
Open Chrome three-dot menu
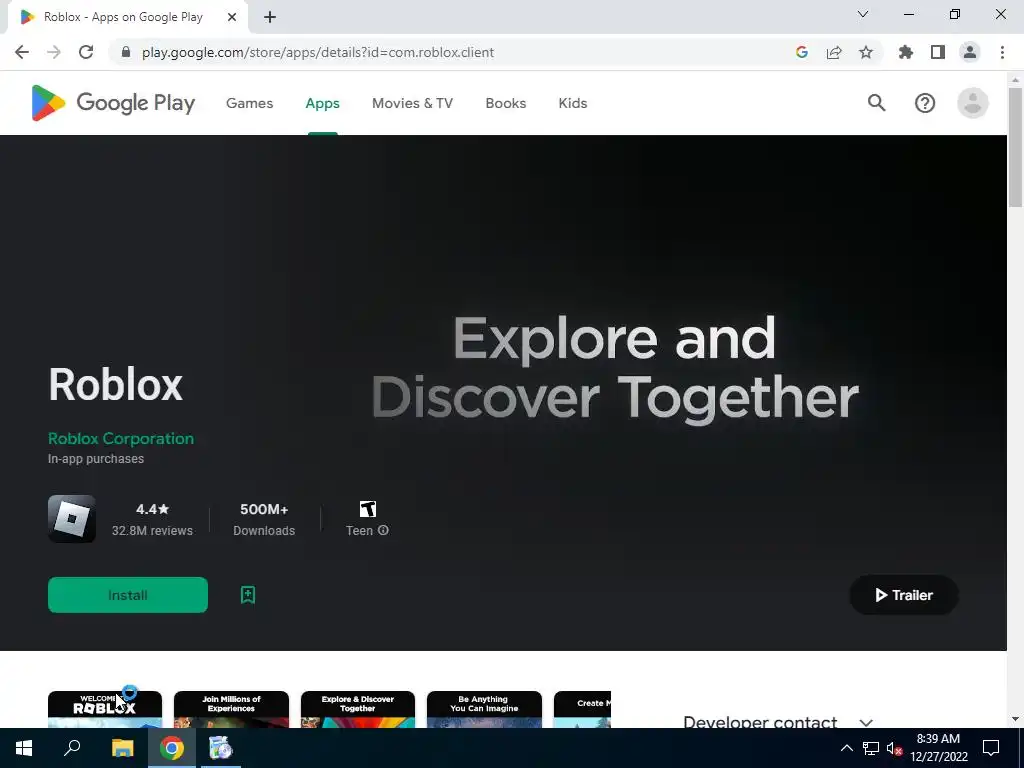[1002, 52]
